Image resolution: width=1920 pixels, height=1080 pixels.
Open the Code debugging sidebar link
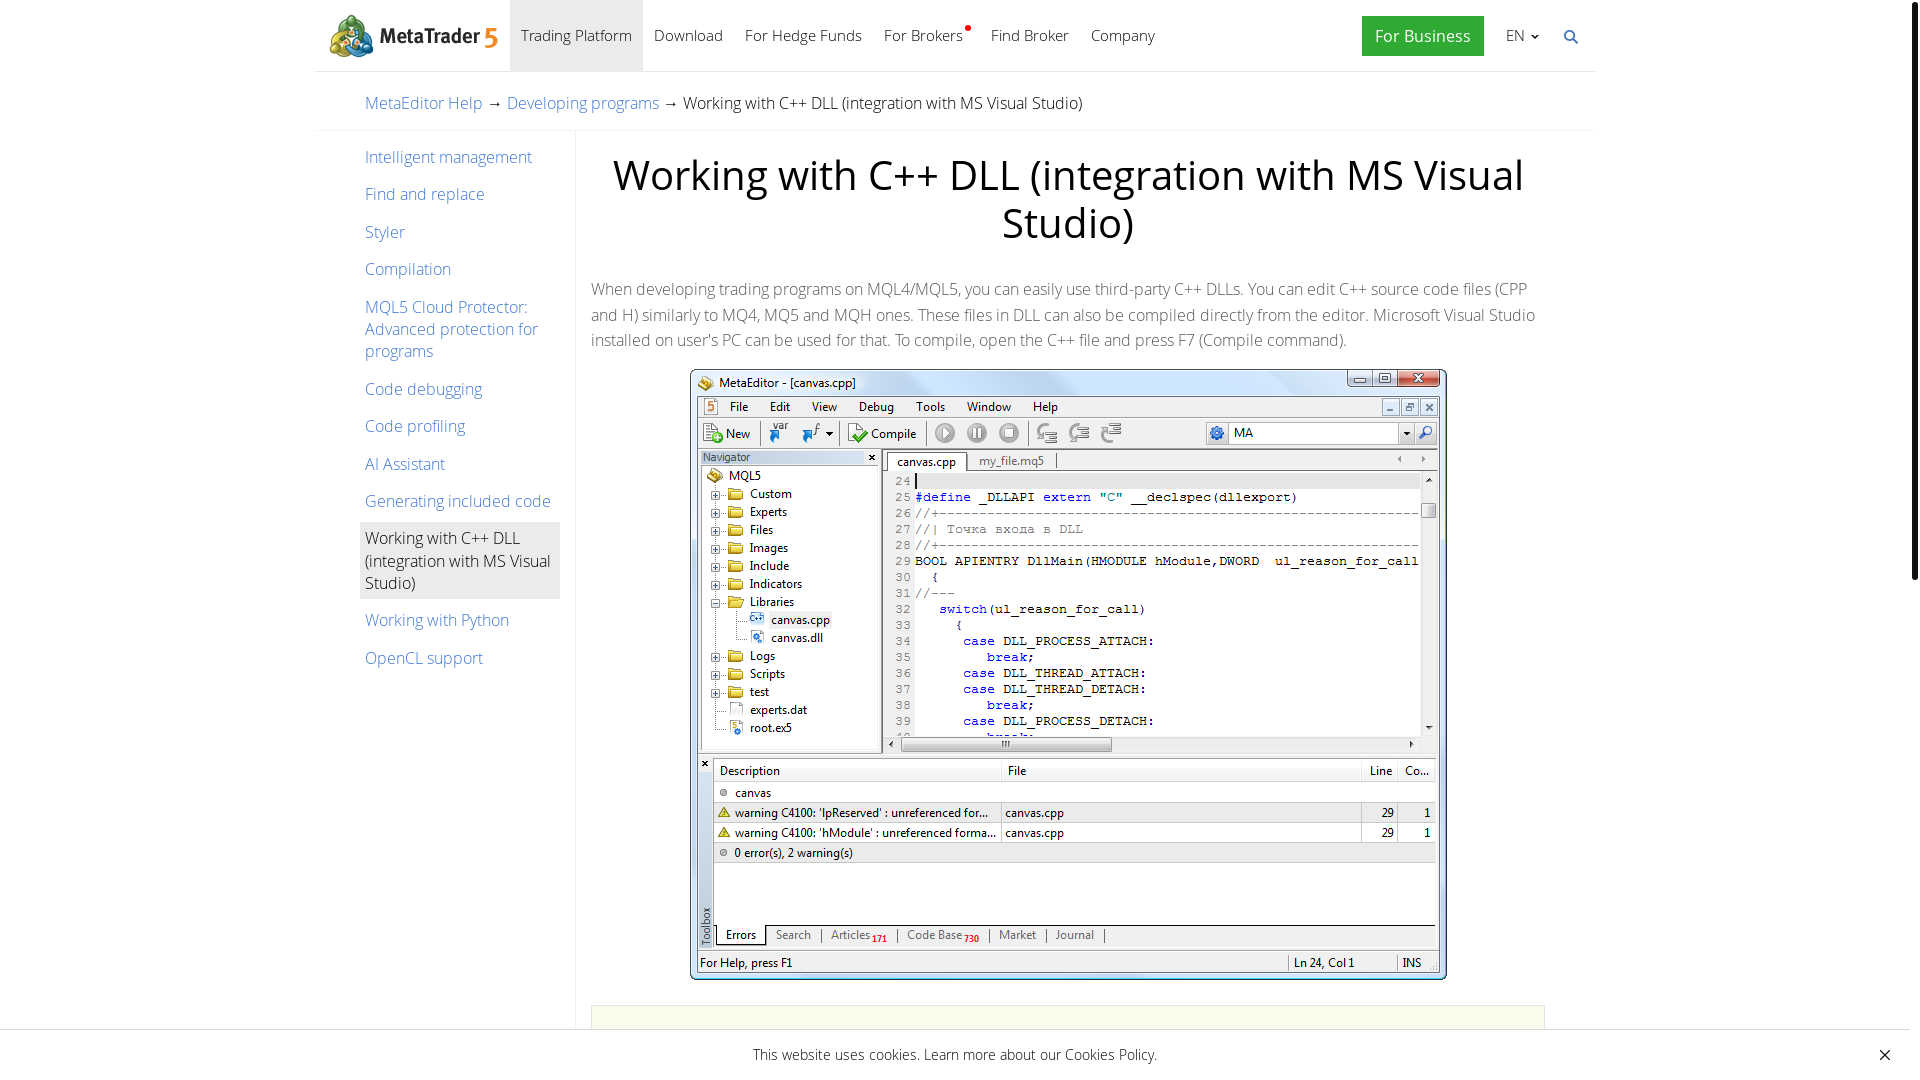(x=423, y=389)
